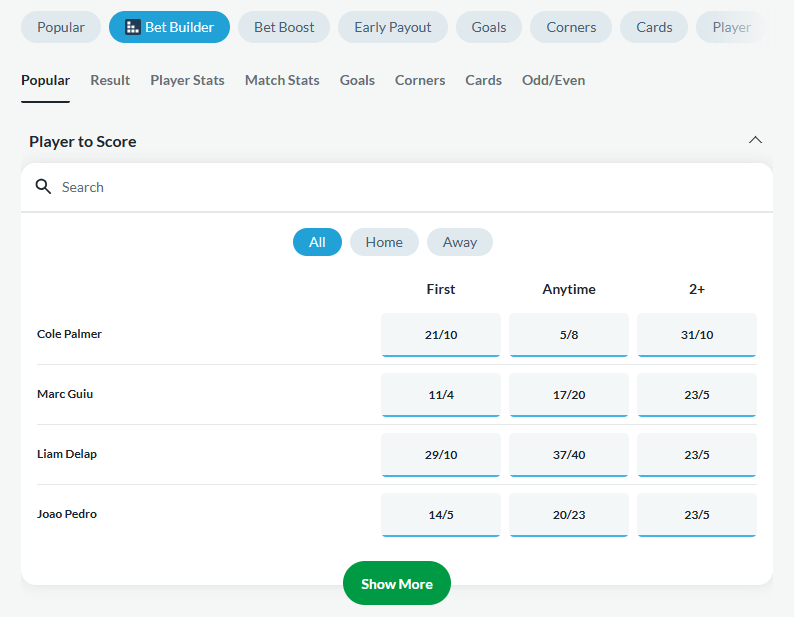Click the Anytime column header

click(x=569, y=289)
